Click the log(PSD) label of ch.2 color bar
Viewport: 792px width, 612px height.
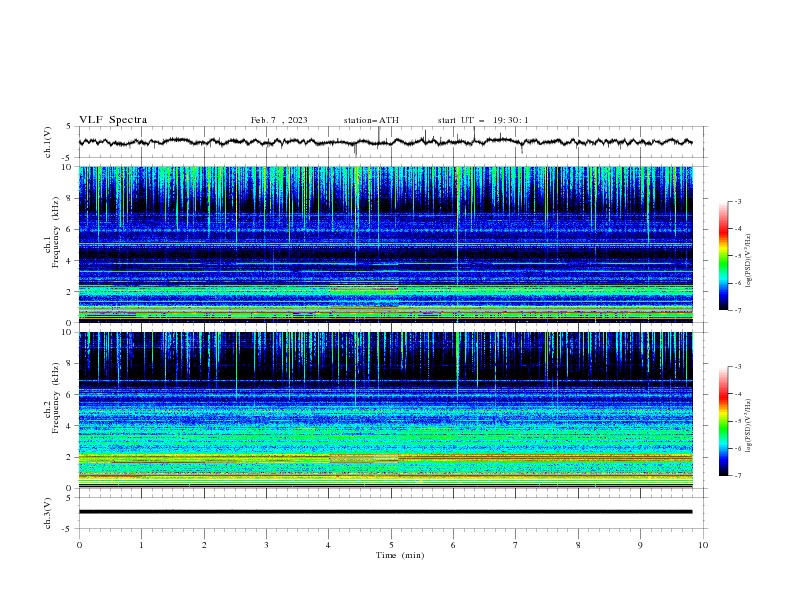coord(749,426)
